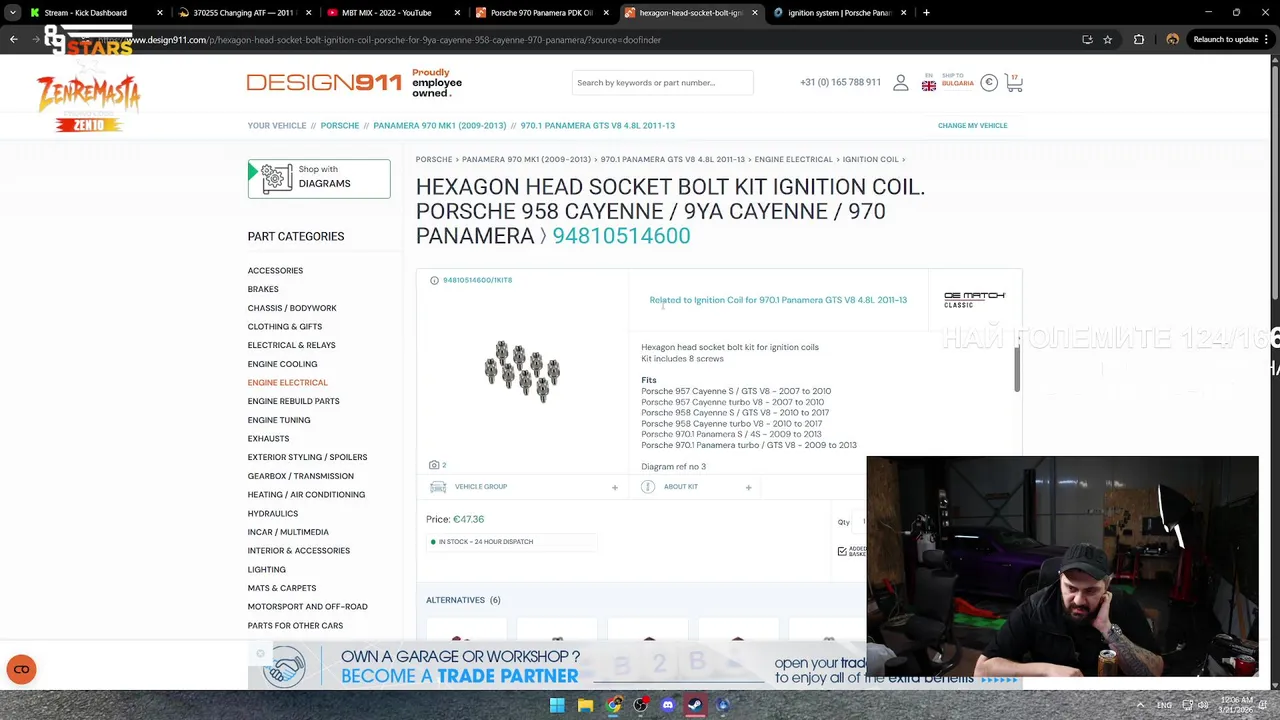Image resolution: width=1280 pixels, height=720 pixels.
Task: Open the browser extensions icon
Action: tap(1139, 40)
